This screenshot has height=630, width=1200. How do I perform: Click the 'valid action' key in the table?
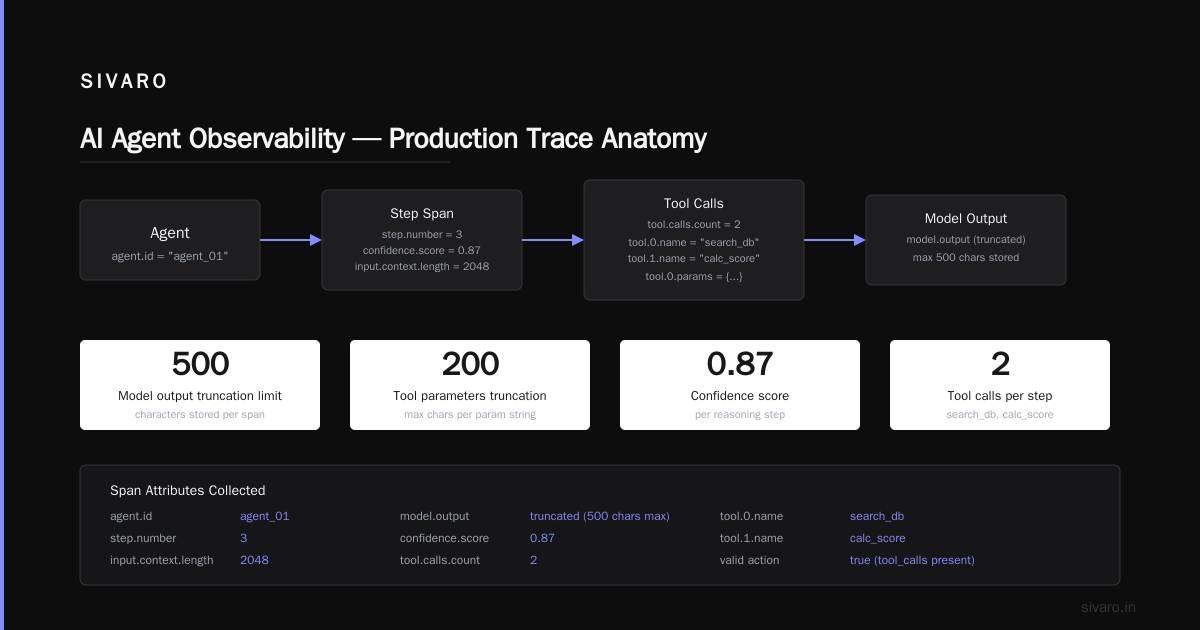[x=750, y=560]
